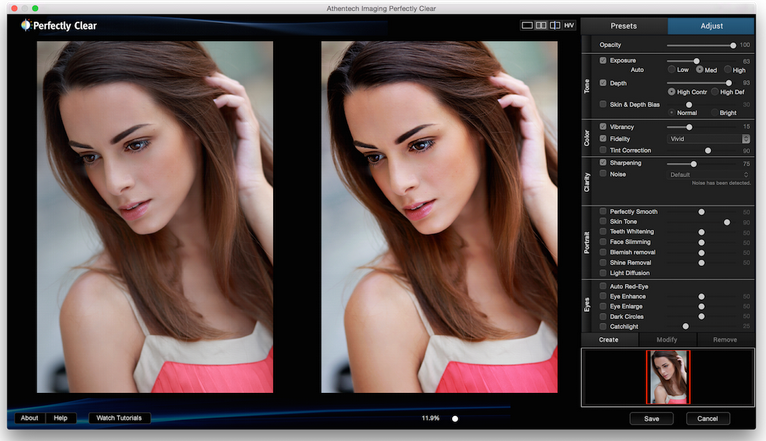Switch to single image view icon
The height and width of the screenshot is (441, 766).
527,25
